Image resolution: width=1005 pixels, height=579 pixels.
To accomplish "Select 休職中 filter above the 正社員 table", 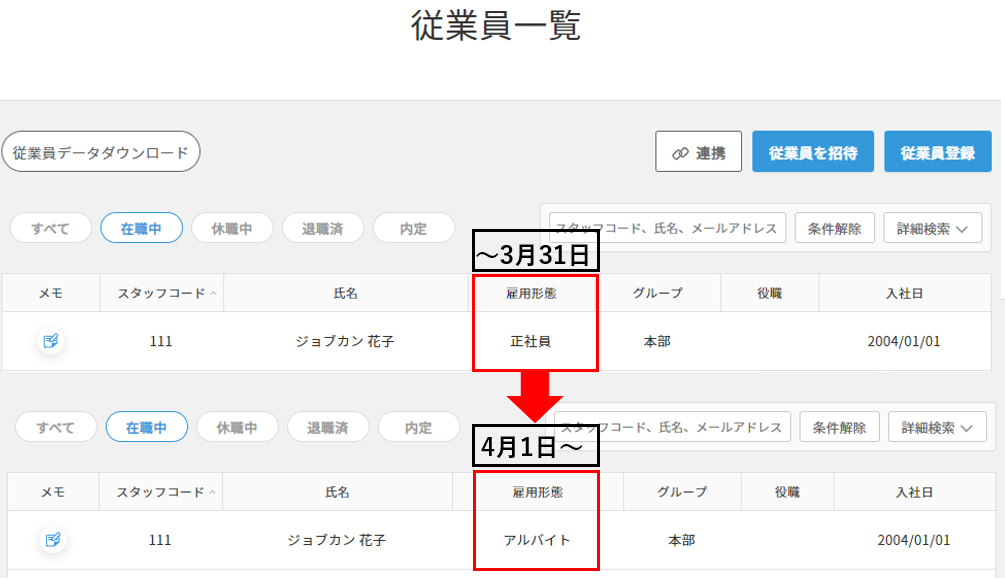I will 231,228.
